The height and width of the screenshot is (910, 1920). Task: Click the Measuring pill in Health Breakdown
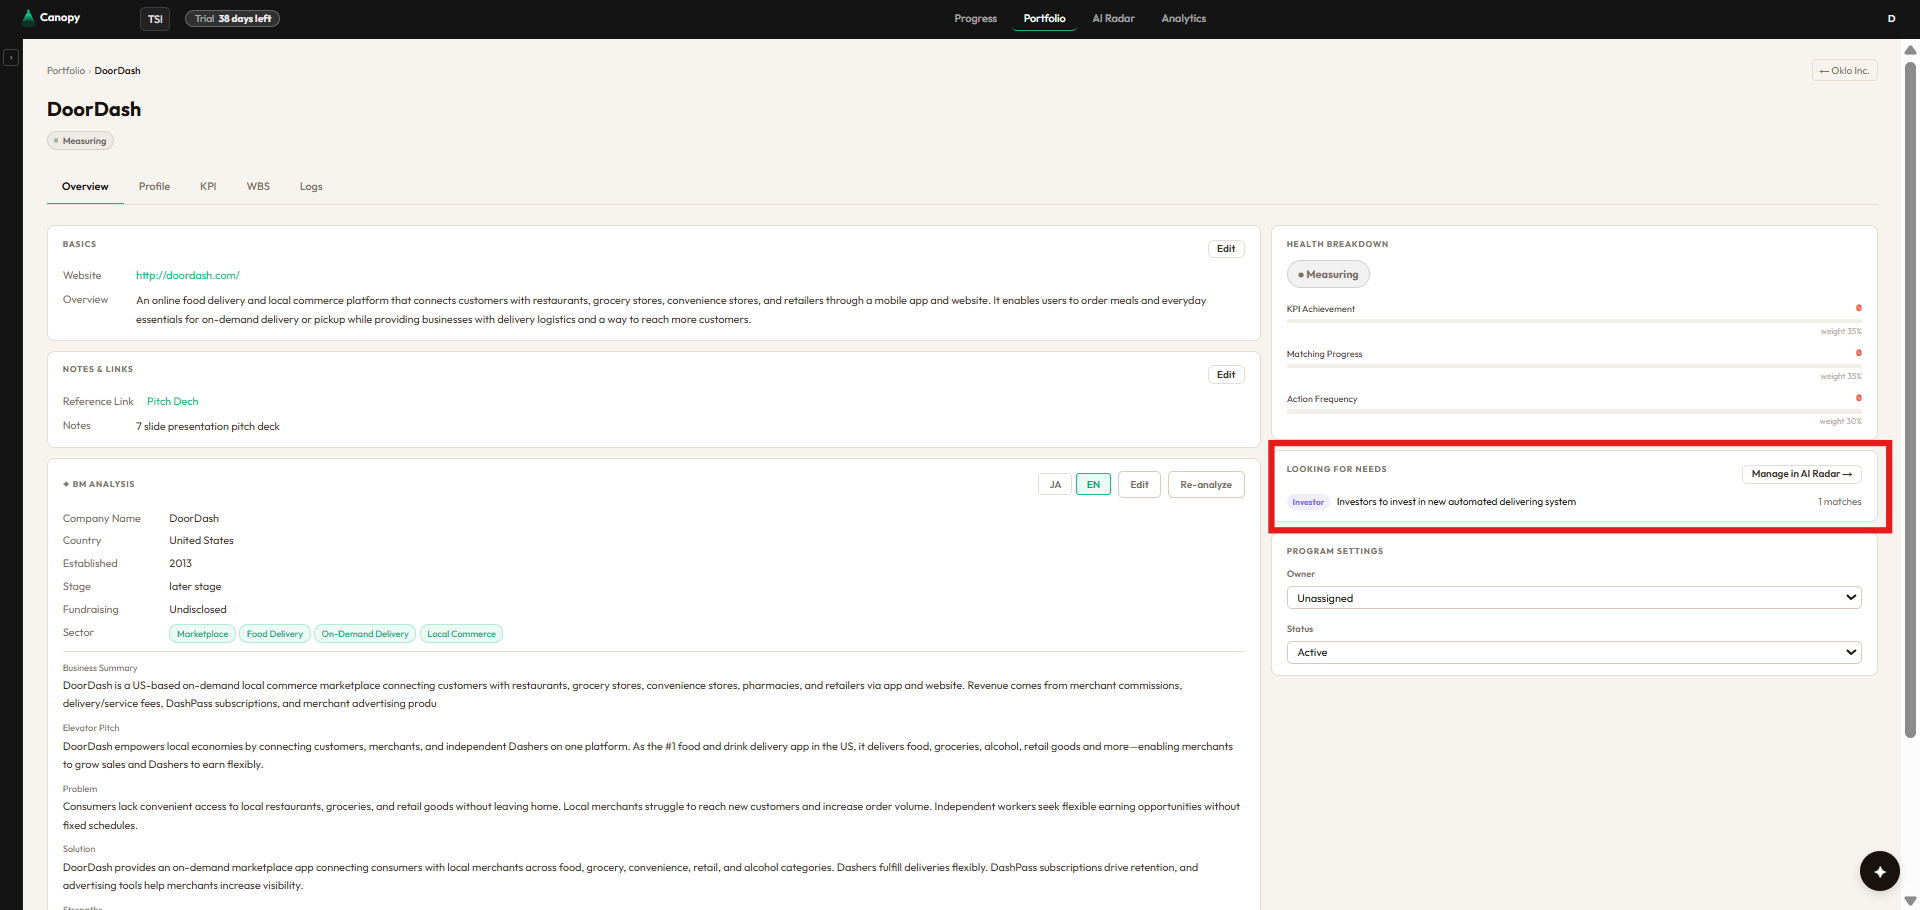tap(1328, 275)
